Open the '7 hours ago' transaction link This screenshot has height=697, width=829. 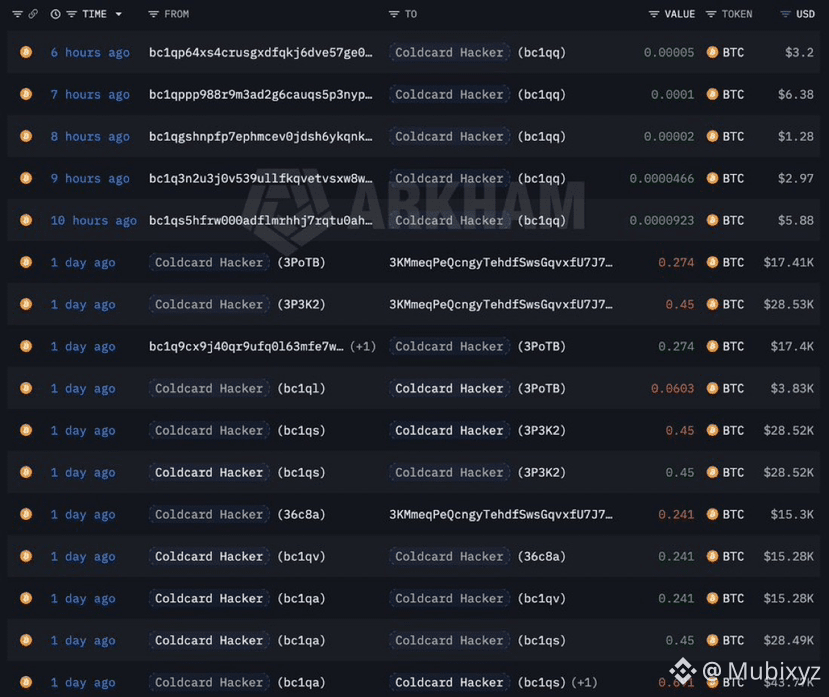click(x=90, y=95)
